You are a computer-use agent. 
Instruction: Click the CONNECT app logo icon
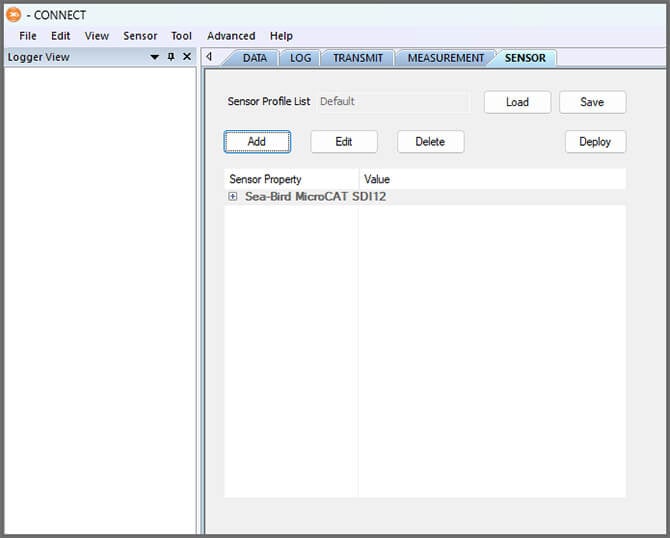click(x=14, y=15)
